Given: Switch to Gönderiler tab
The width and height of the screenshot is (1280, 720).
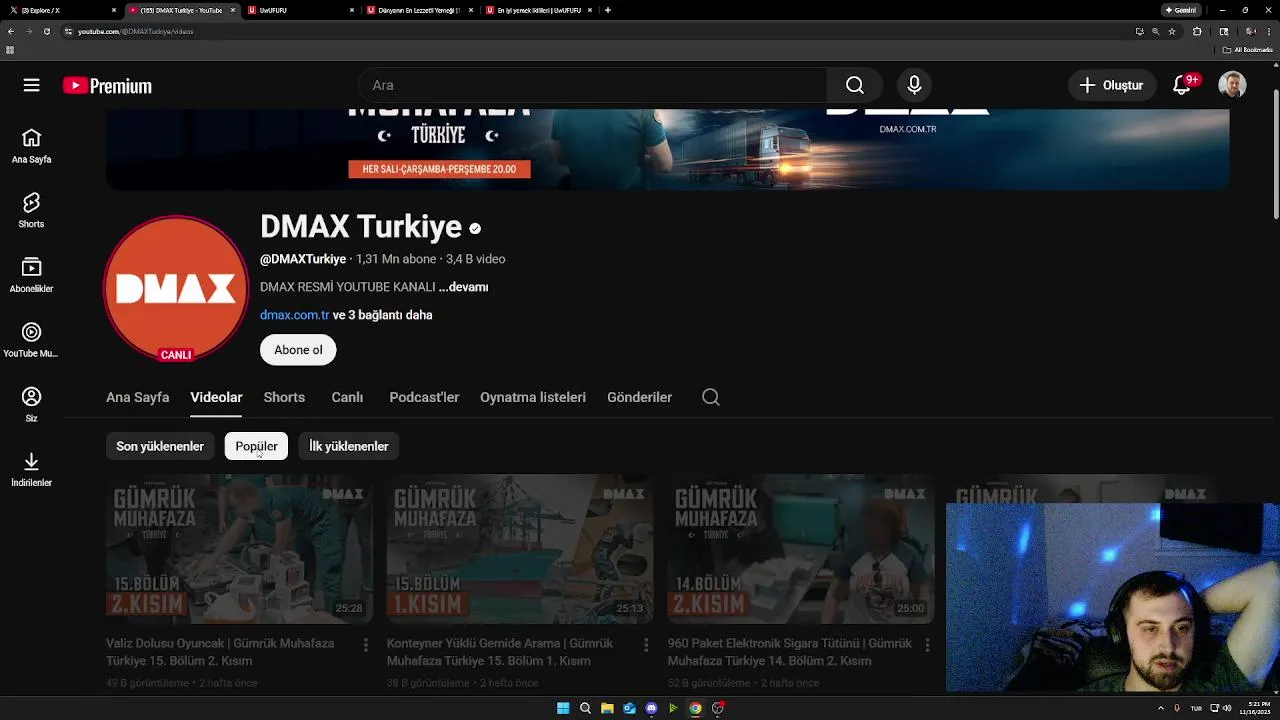Looking at the screenshot, I should click(639, 397).
